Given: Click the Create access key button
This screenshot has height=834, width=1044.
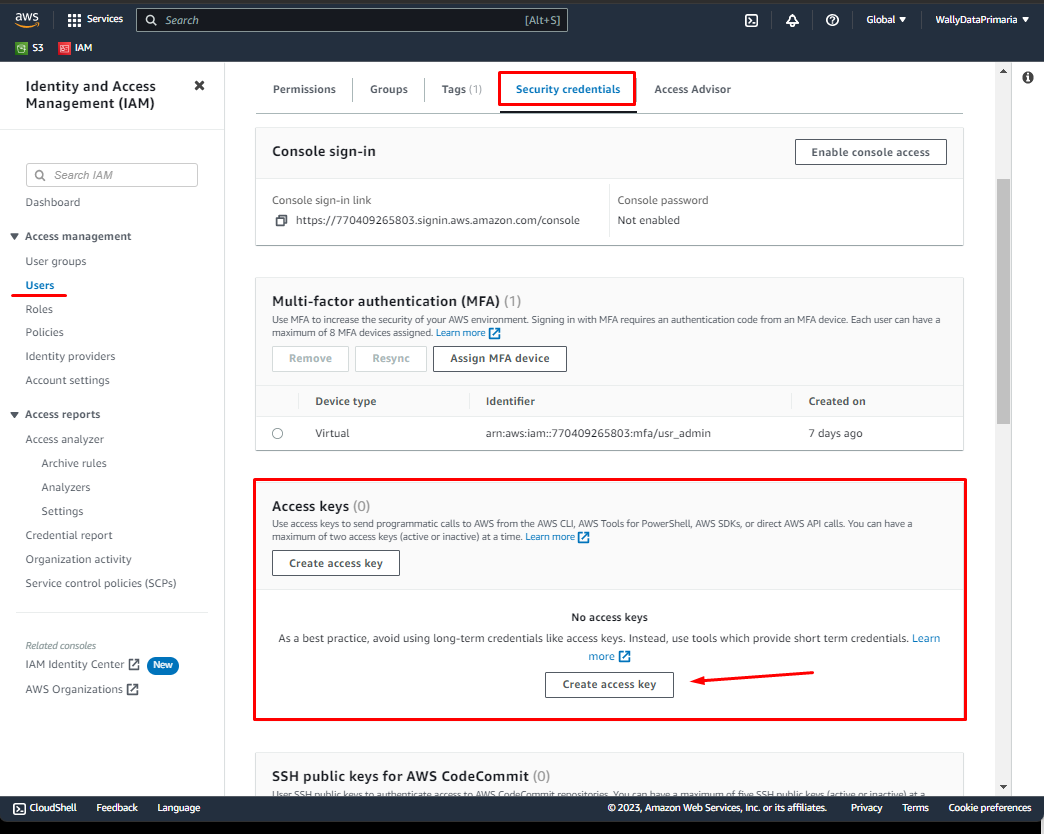Looking at the screenshot, I should pyautogui.click(x=609, y=685).
